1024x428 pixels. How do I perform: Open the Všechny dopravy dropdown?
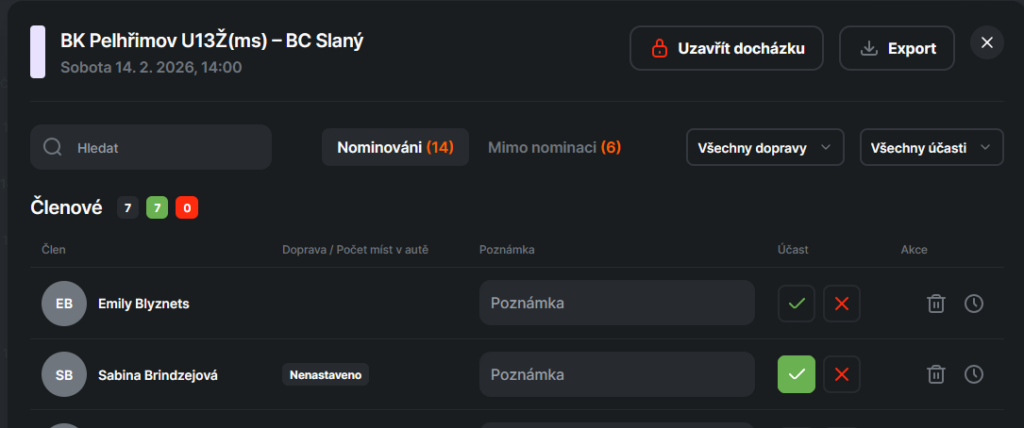tap(765, 147)
